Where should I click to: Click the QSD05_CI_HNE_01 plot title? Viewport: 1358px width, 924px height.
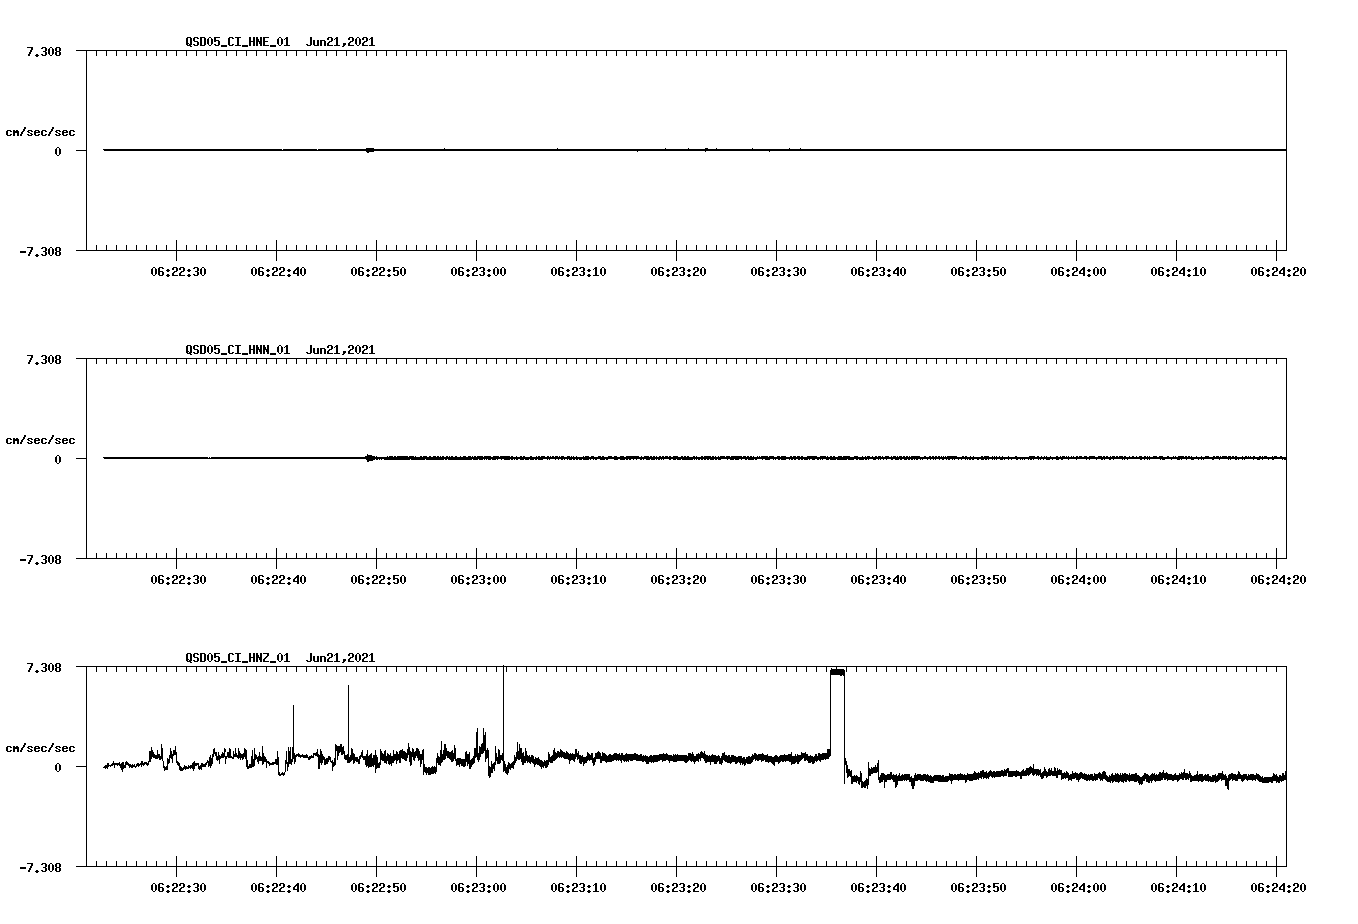click(280, 42)
